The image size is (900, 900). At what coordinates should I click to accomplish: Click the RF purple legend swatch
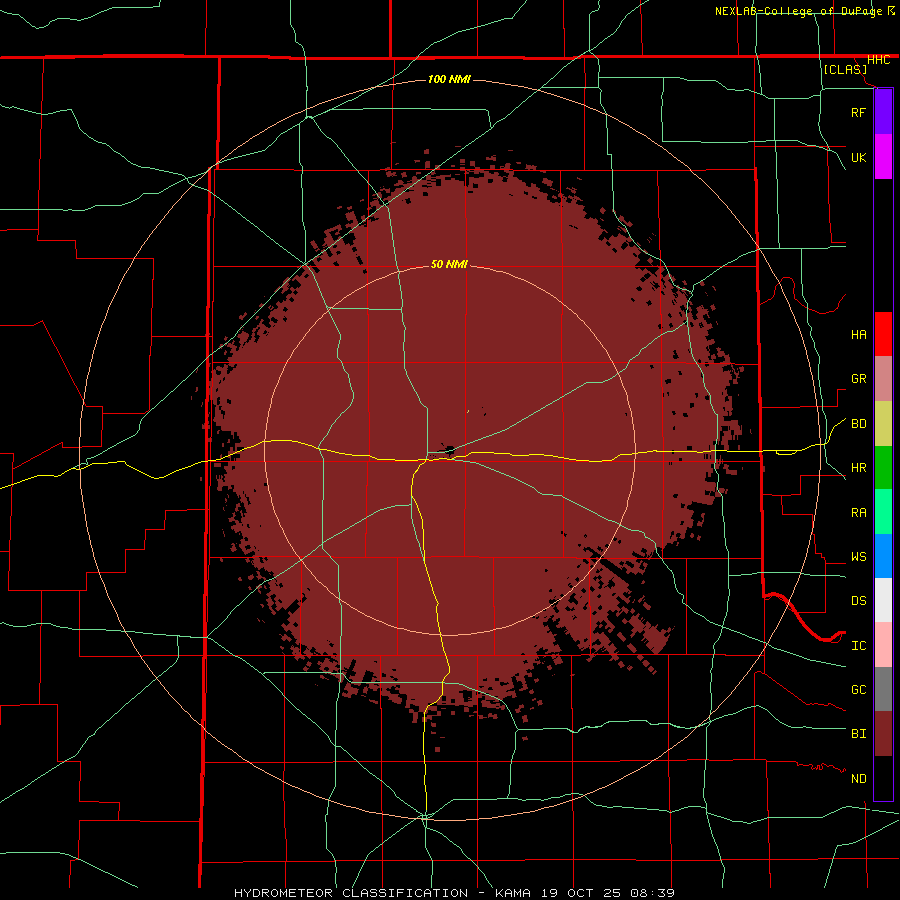[883, 112]
